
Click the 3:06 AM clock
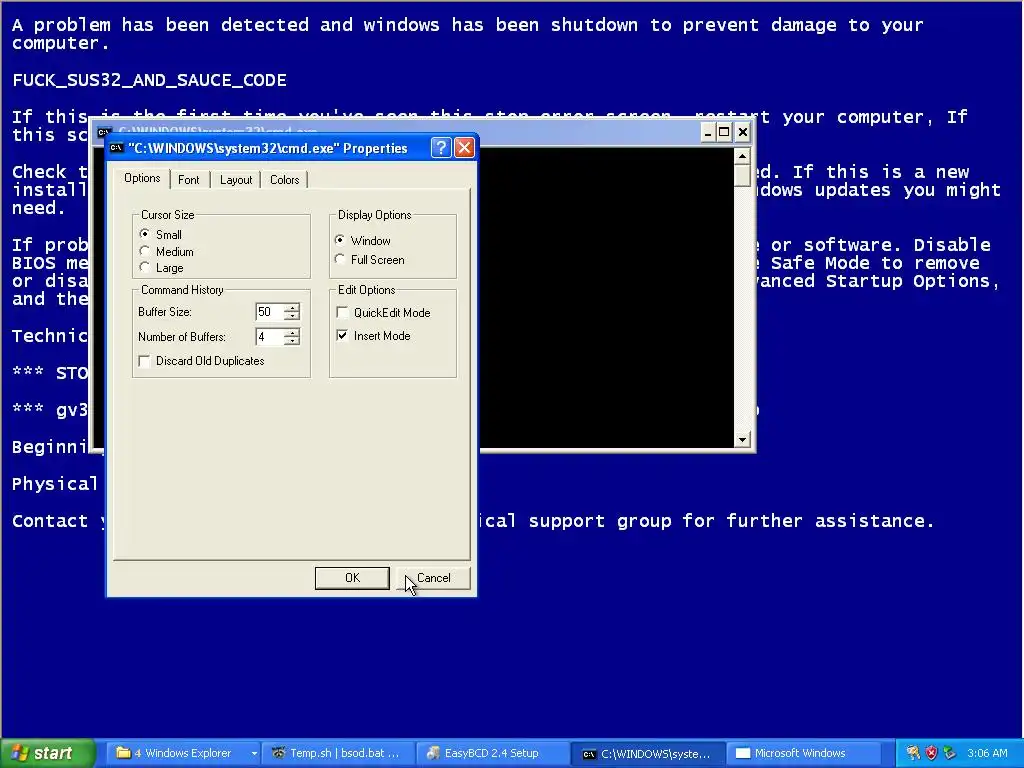pyautogui.click(x=987, y=753)
